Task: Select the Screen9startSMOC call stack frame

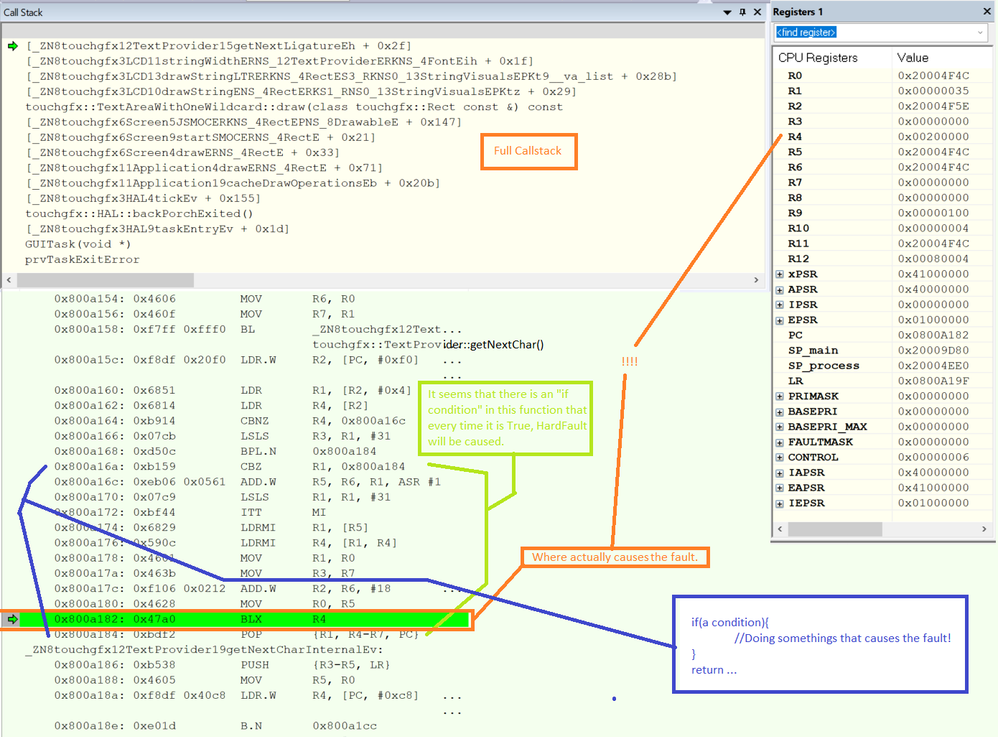Action: tap(200, 137)
